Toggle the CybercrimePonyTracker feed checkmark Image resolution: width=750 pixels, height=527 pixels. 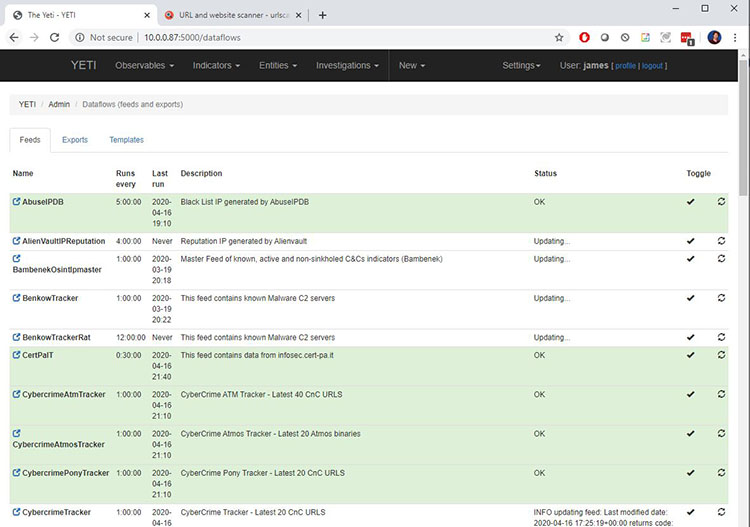[690, 472]
